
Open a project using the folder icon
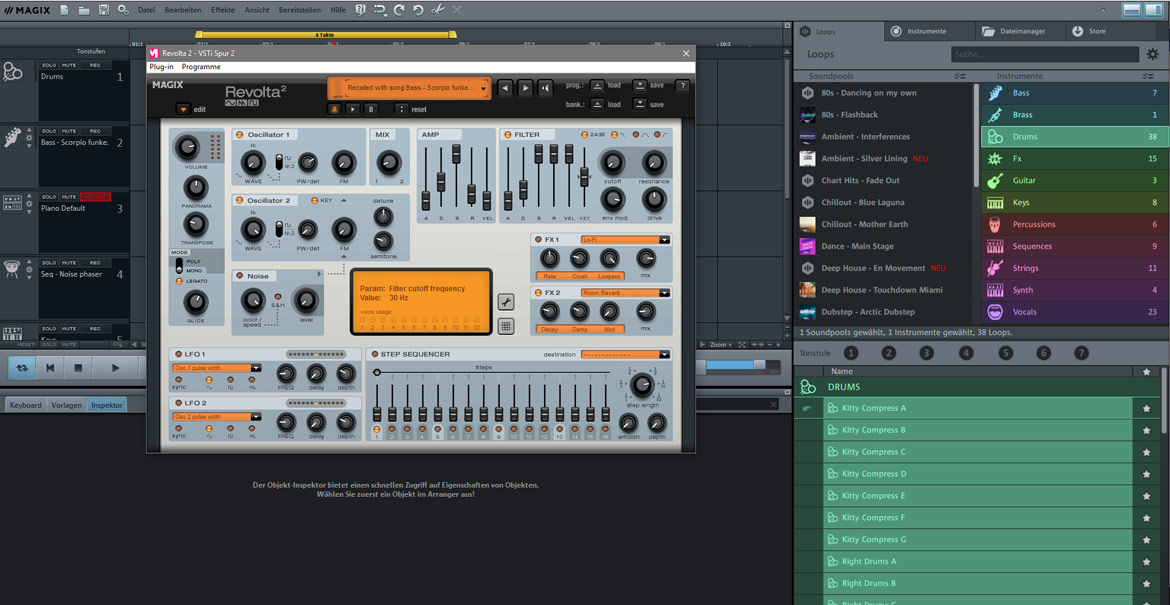84,10
